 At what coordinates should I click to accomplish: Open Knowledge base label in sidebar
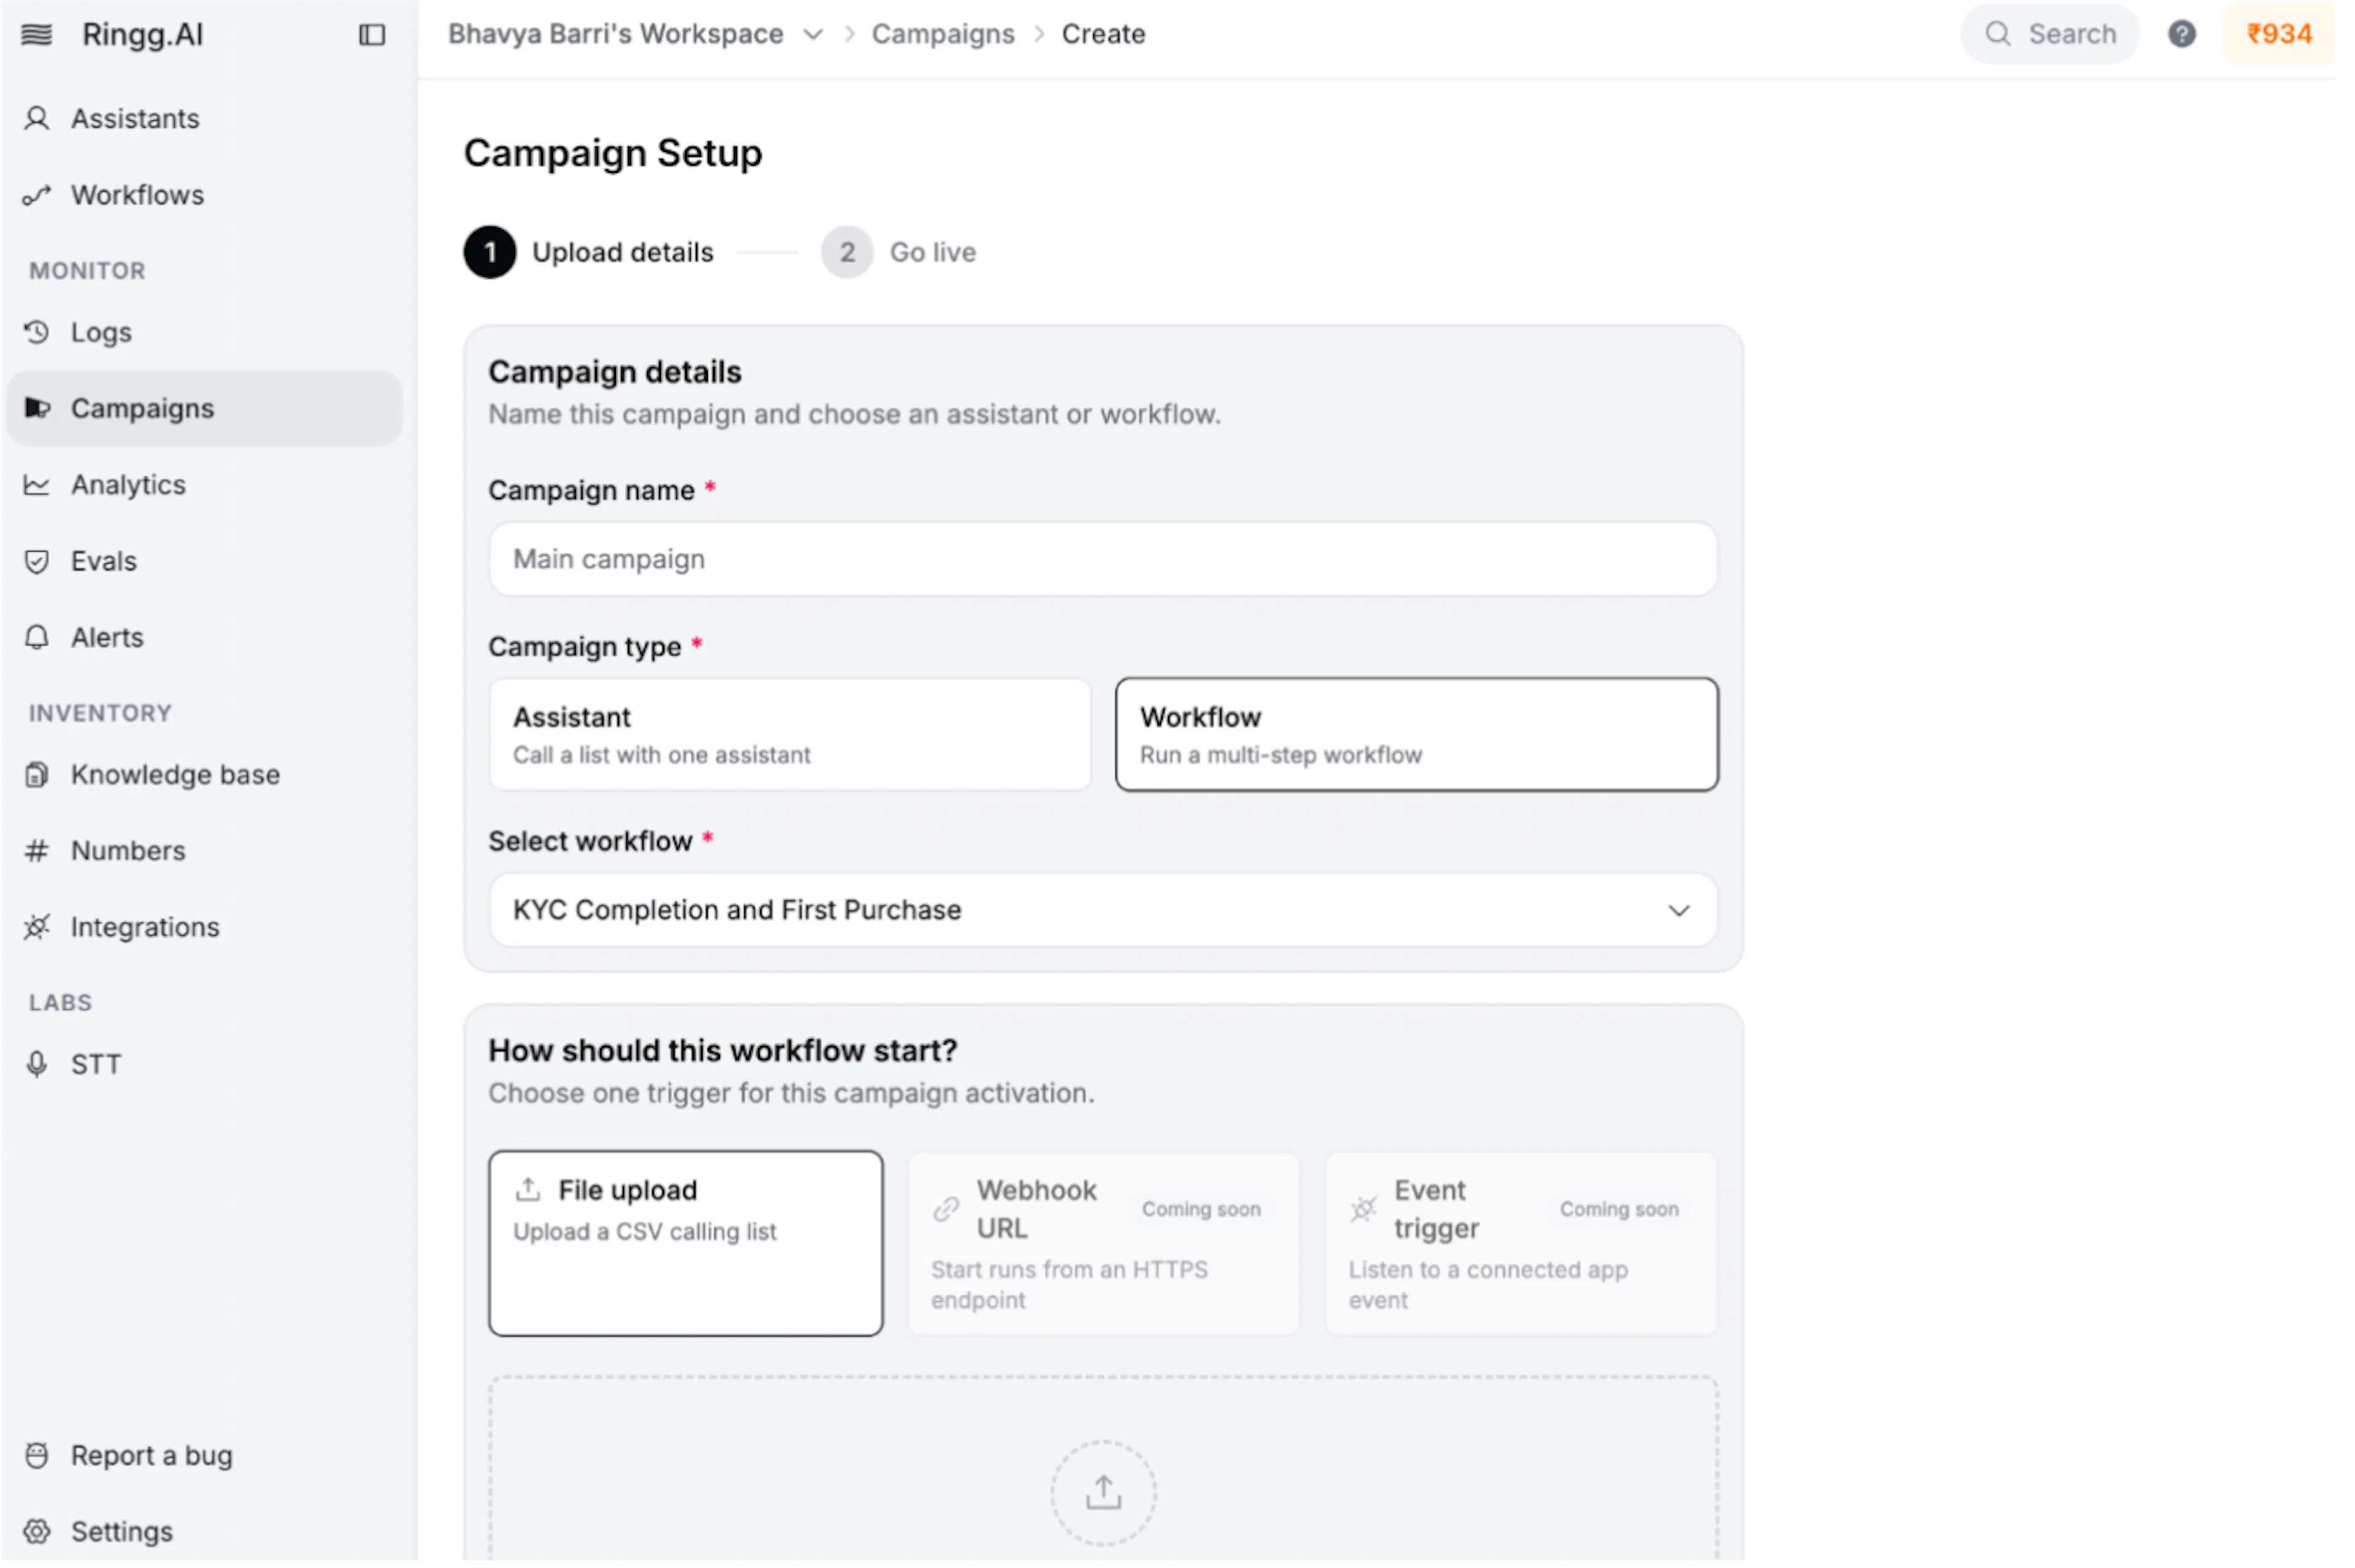click(x=175, y=775)
